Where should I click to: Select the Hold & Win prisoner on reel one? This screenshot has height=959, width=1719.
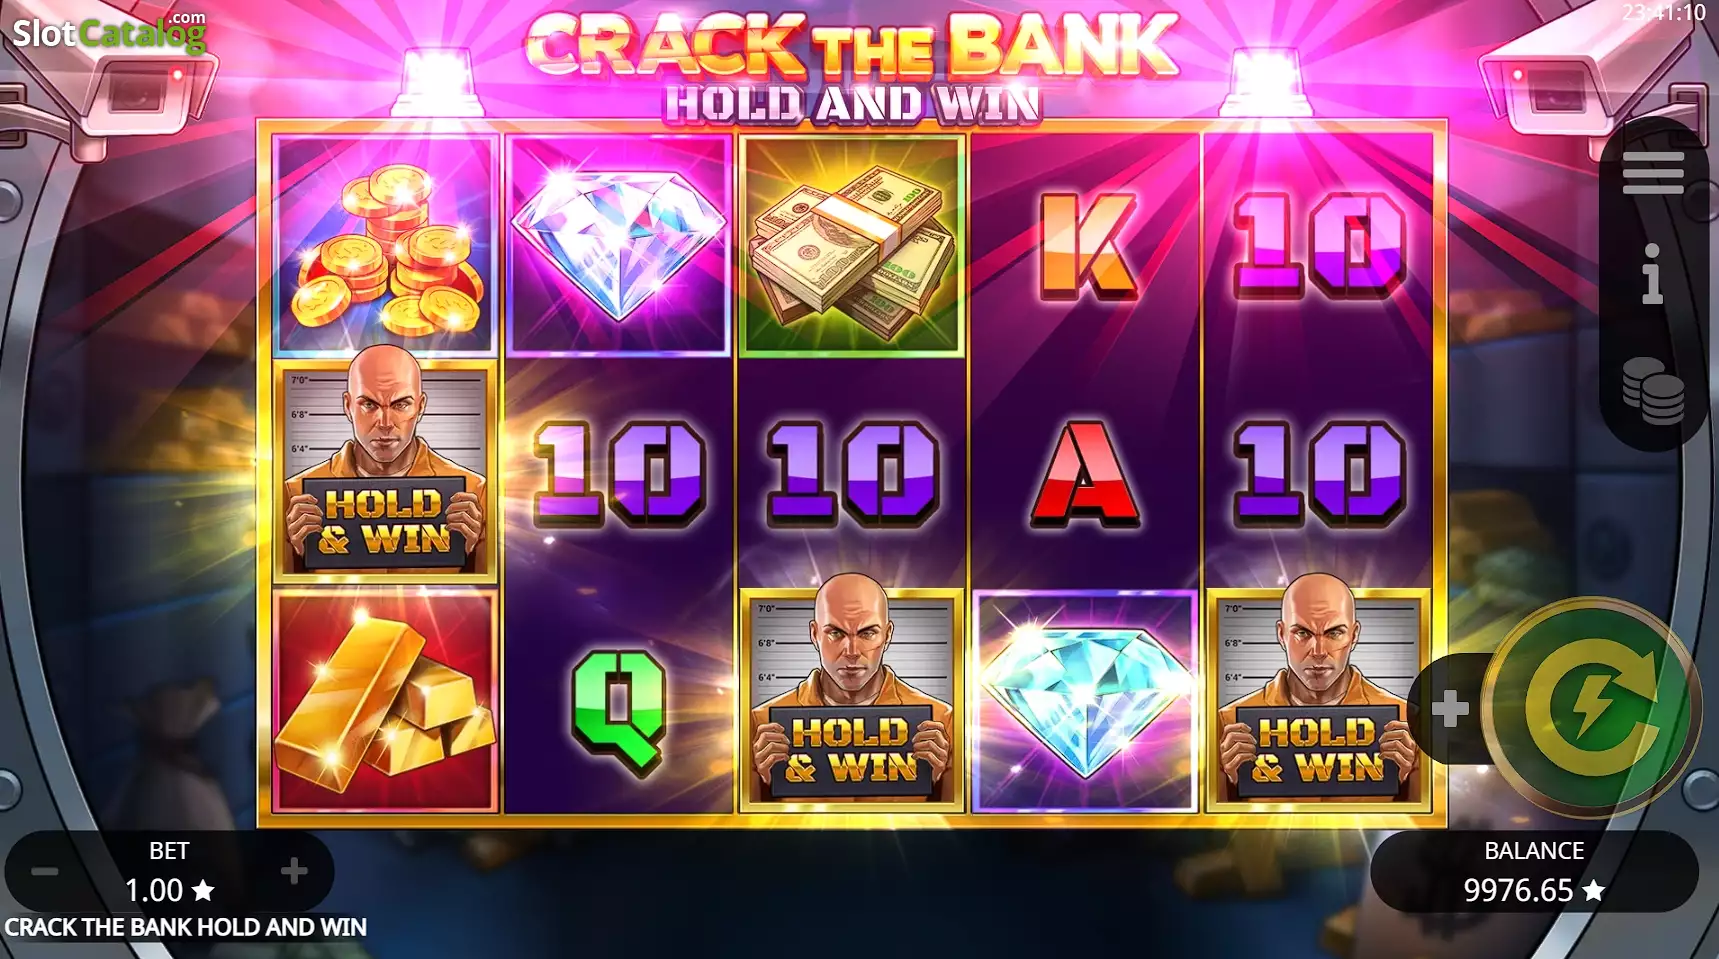pos(385,471)
